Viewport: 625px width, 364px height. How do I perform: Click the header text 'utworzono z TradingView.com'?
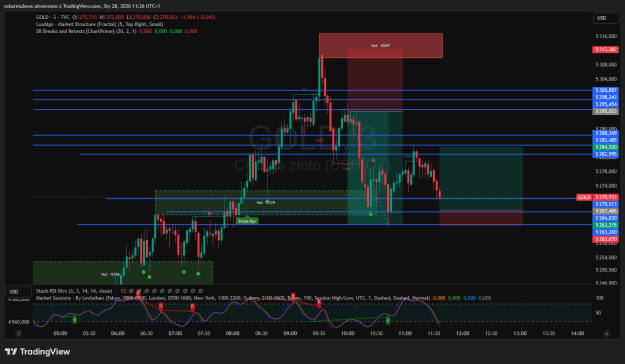coord(67,6)
